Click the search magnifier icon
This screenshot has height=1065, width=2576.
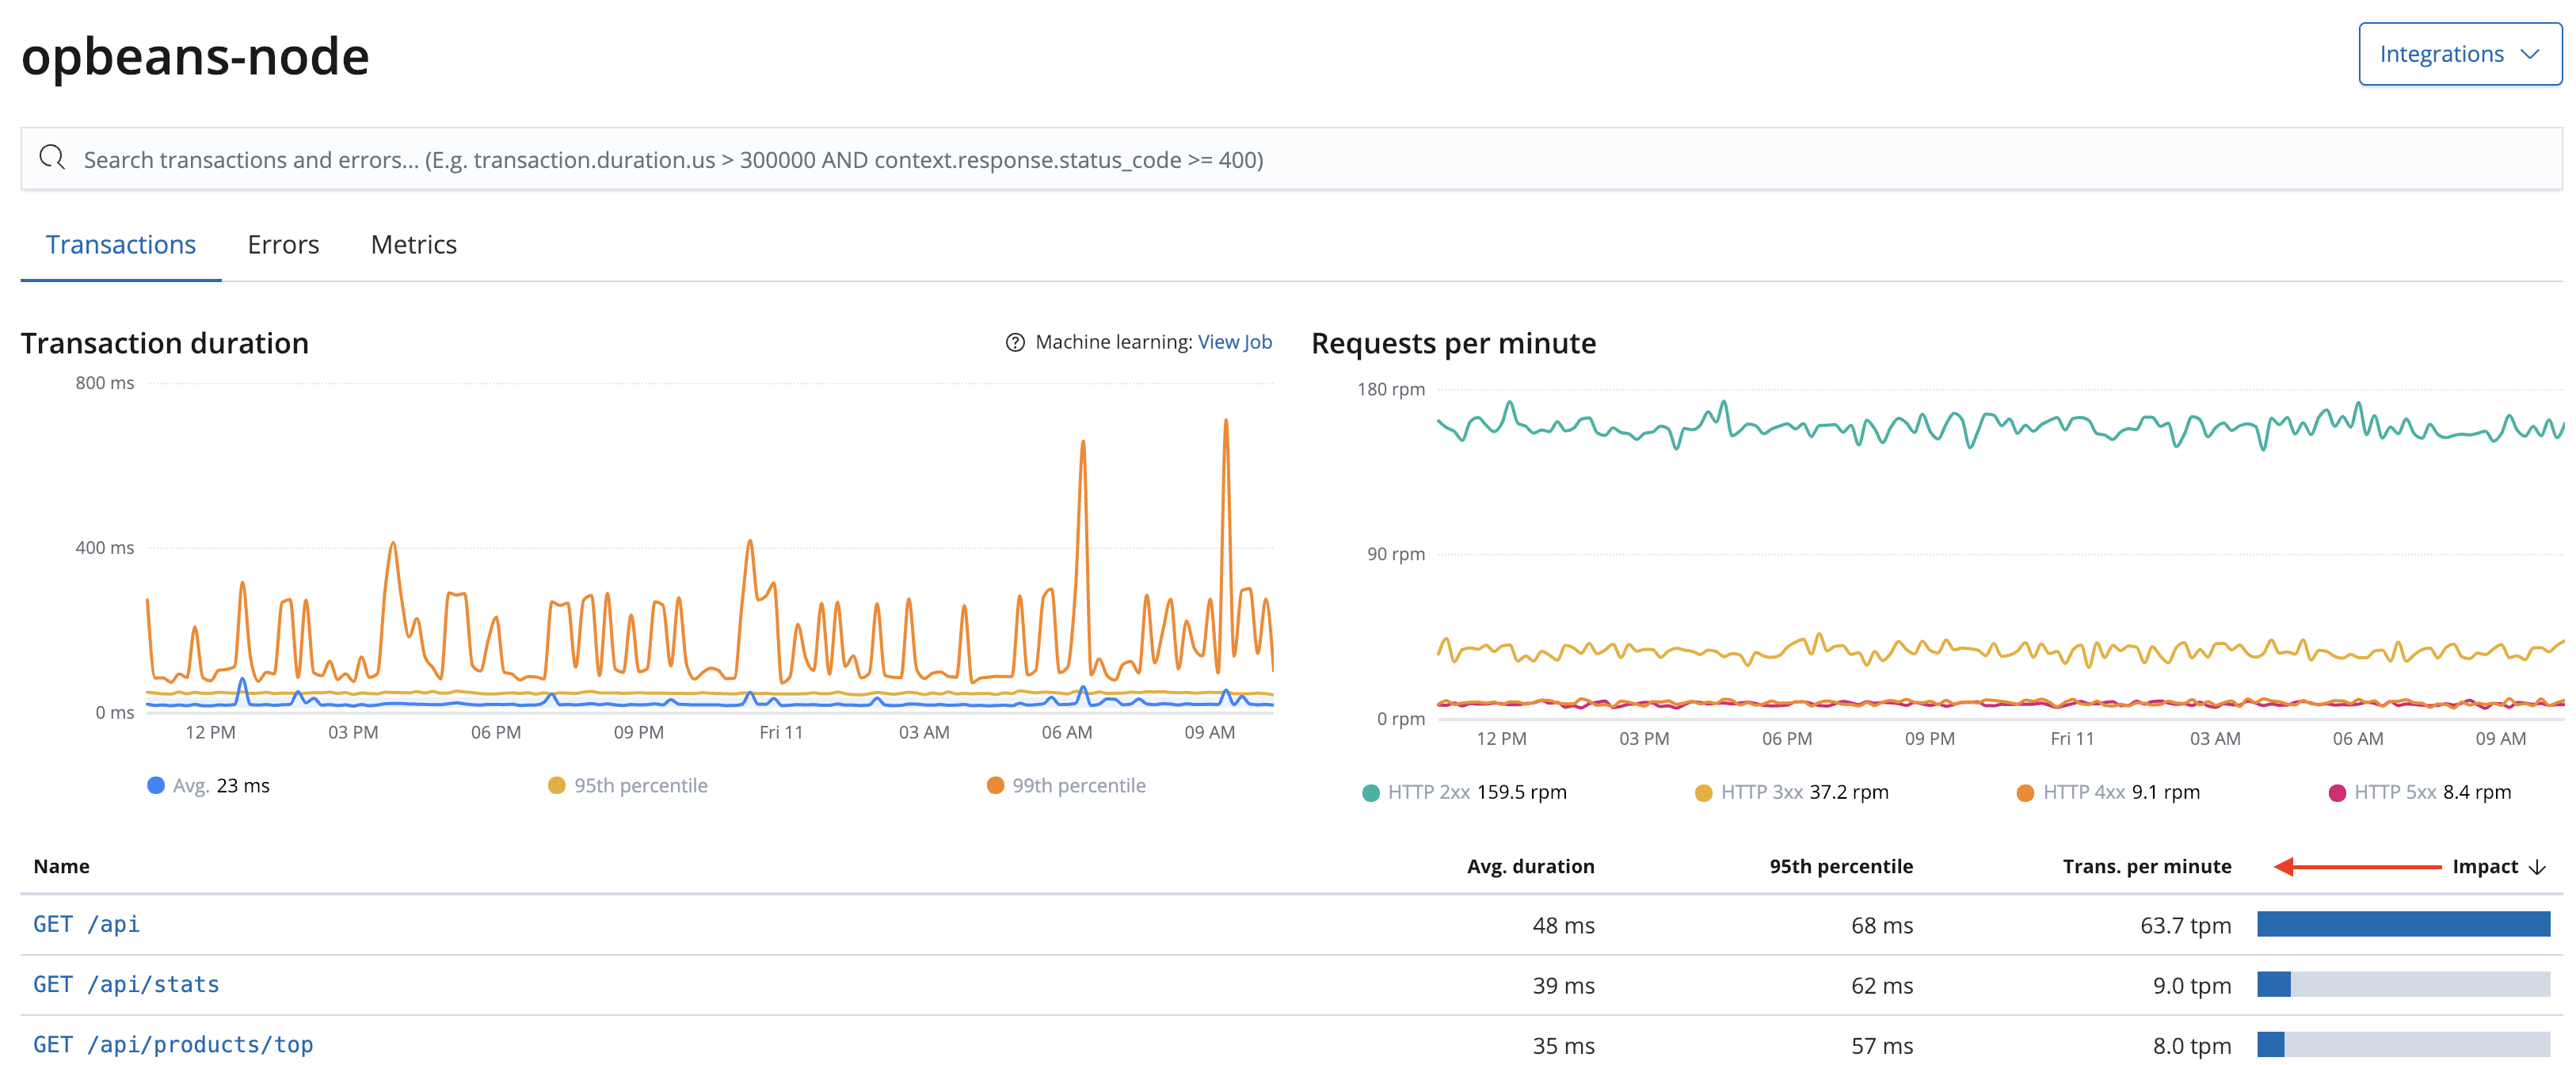[52, 158]
